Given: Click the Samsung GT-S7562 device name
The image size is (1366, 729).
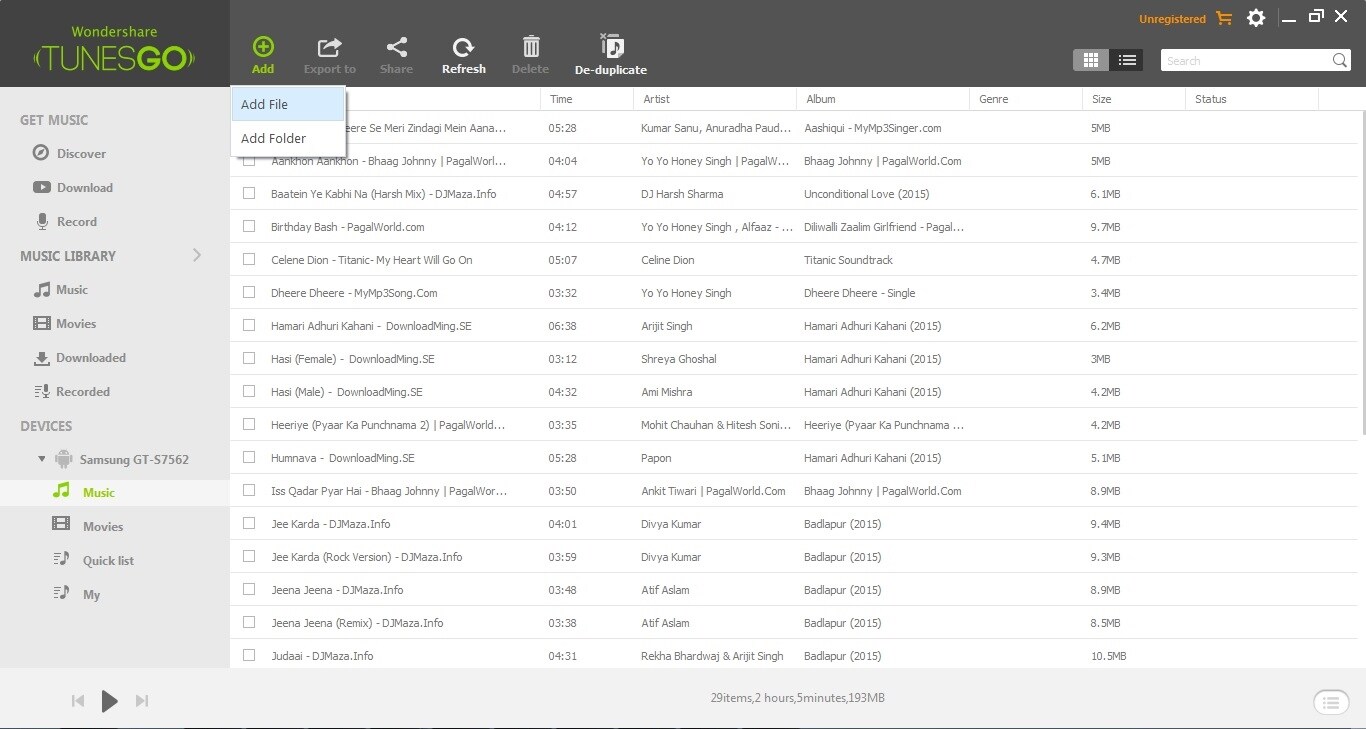Looking at the screenshot, I should click(134, 460).
